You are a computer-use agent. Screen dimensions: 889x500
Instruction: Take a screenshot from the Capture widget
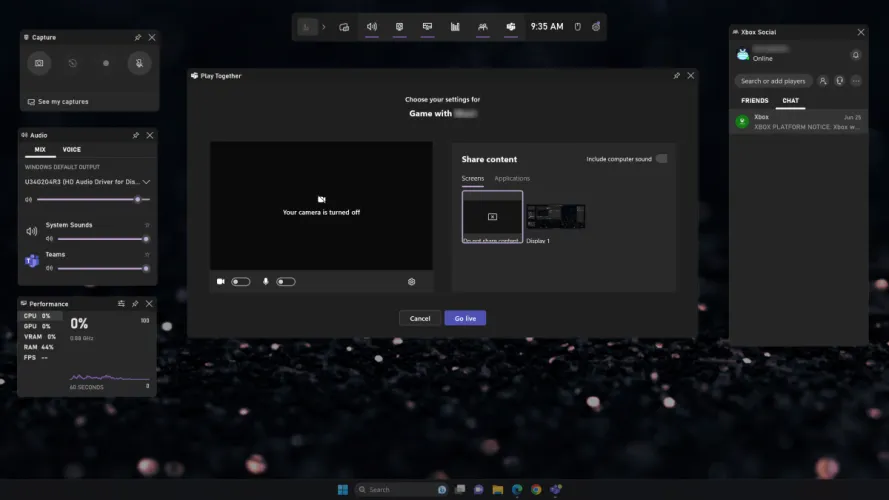tap(39, 63)
